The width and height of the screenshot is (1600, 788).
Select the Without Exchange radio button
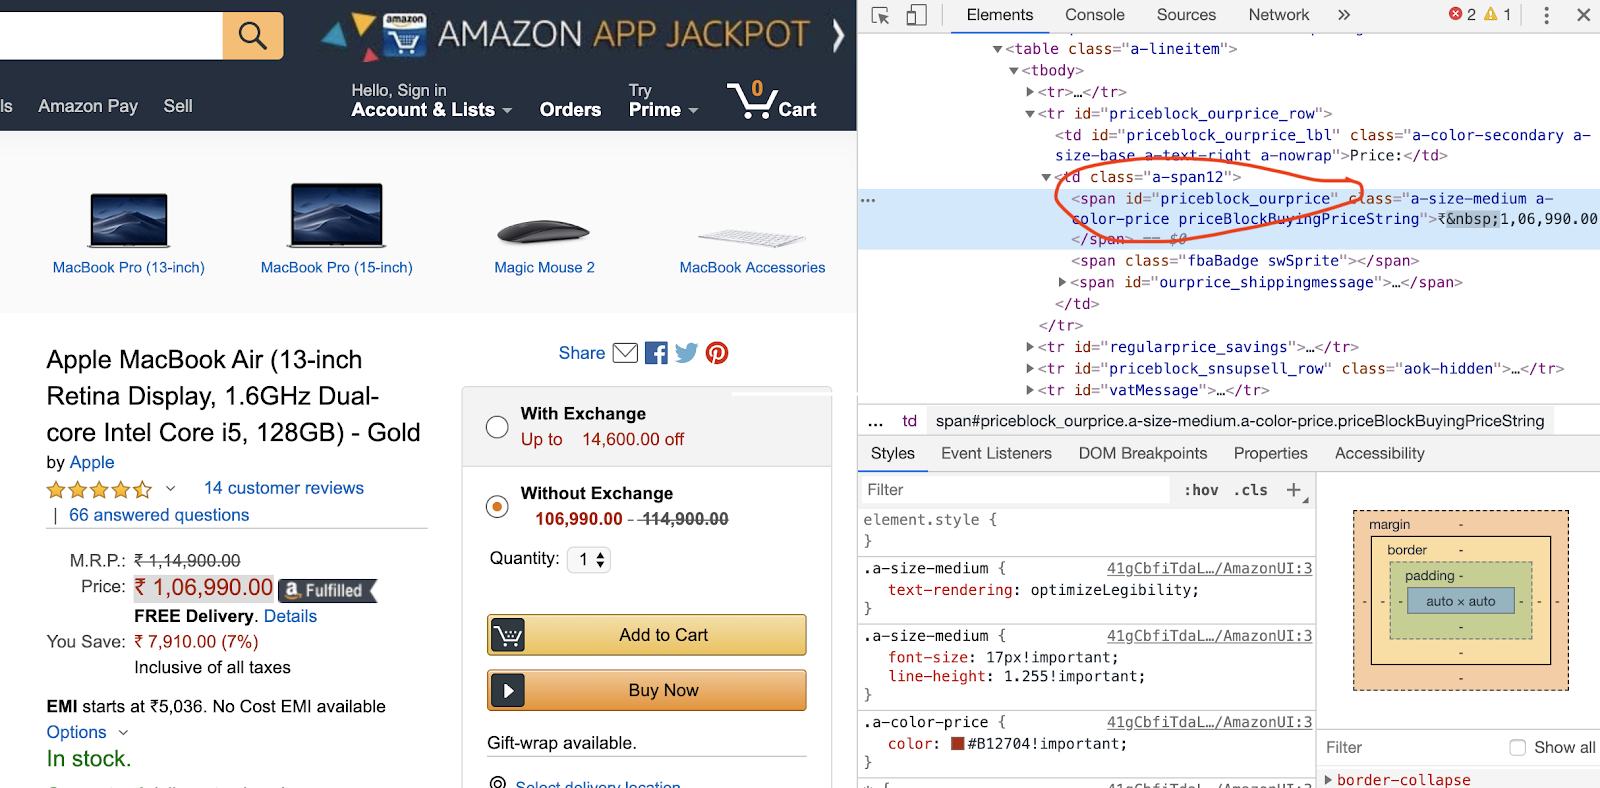click(497, 506)
